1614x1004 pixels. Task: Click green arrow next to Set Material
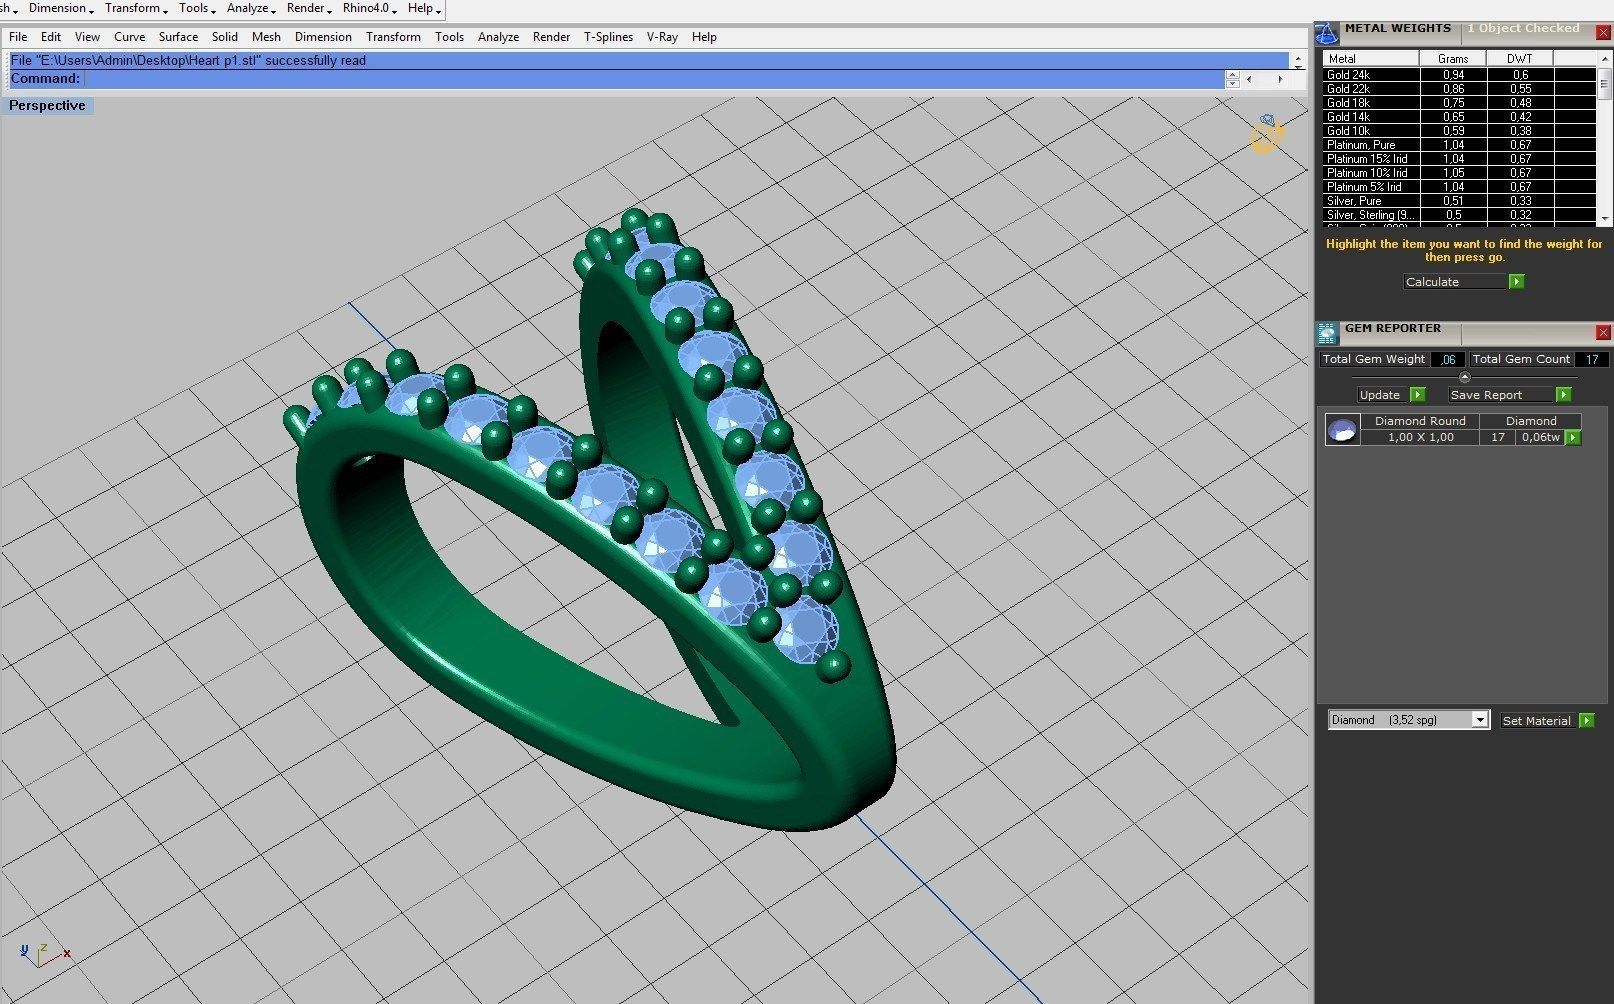(1587, 721)
